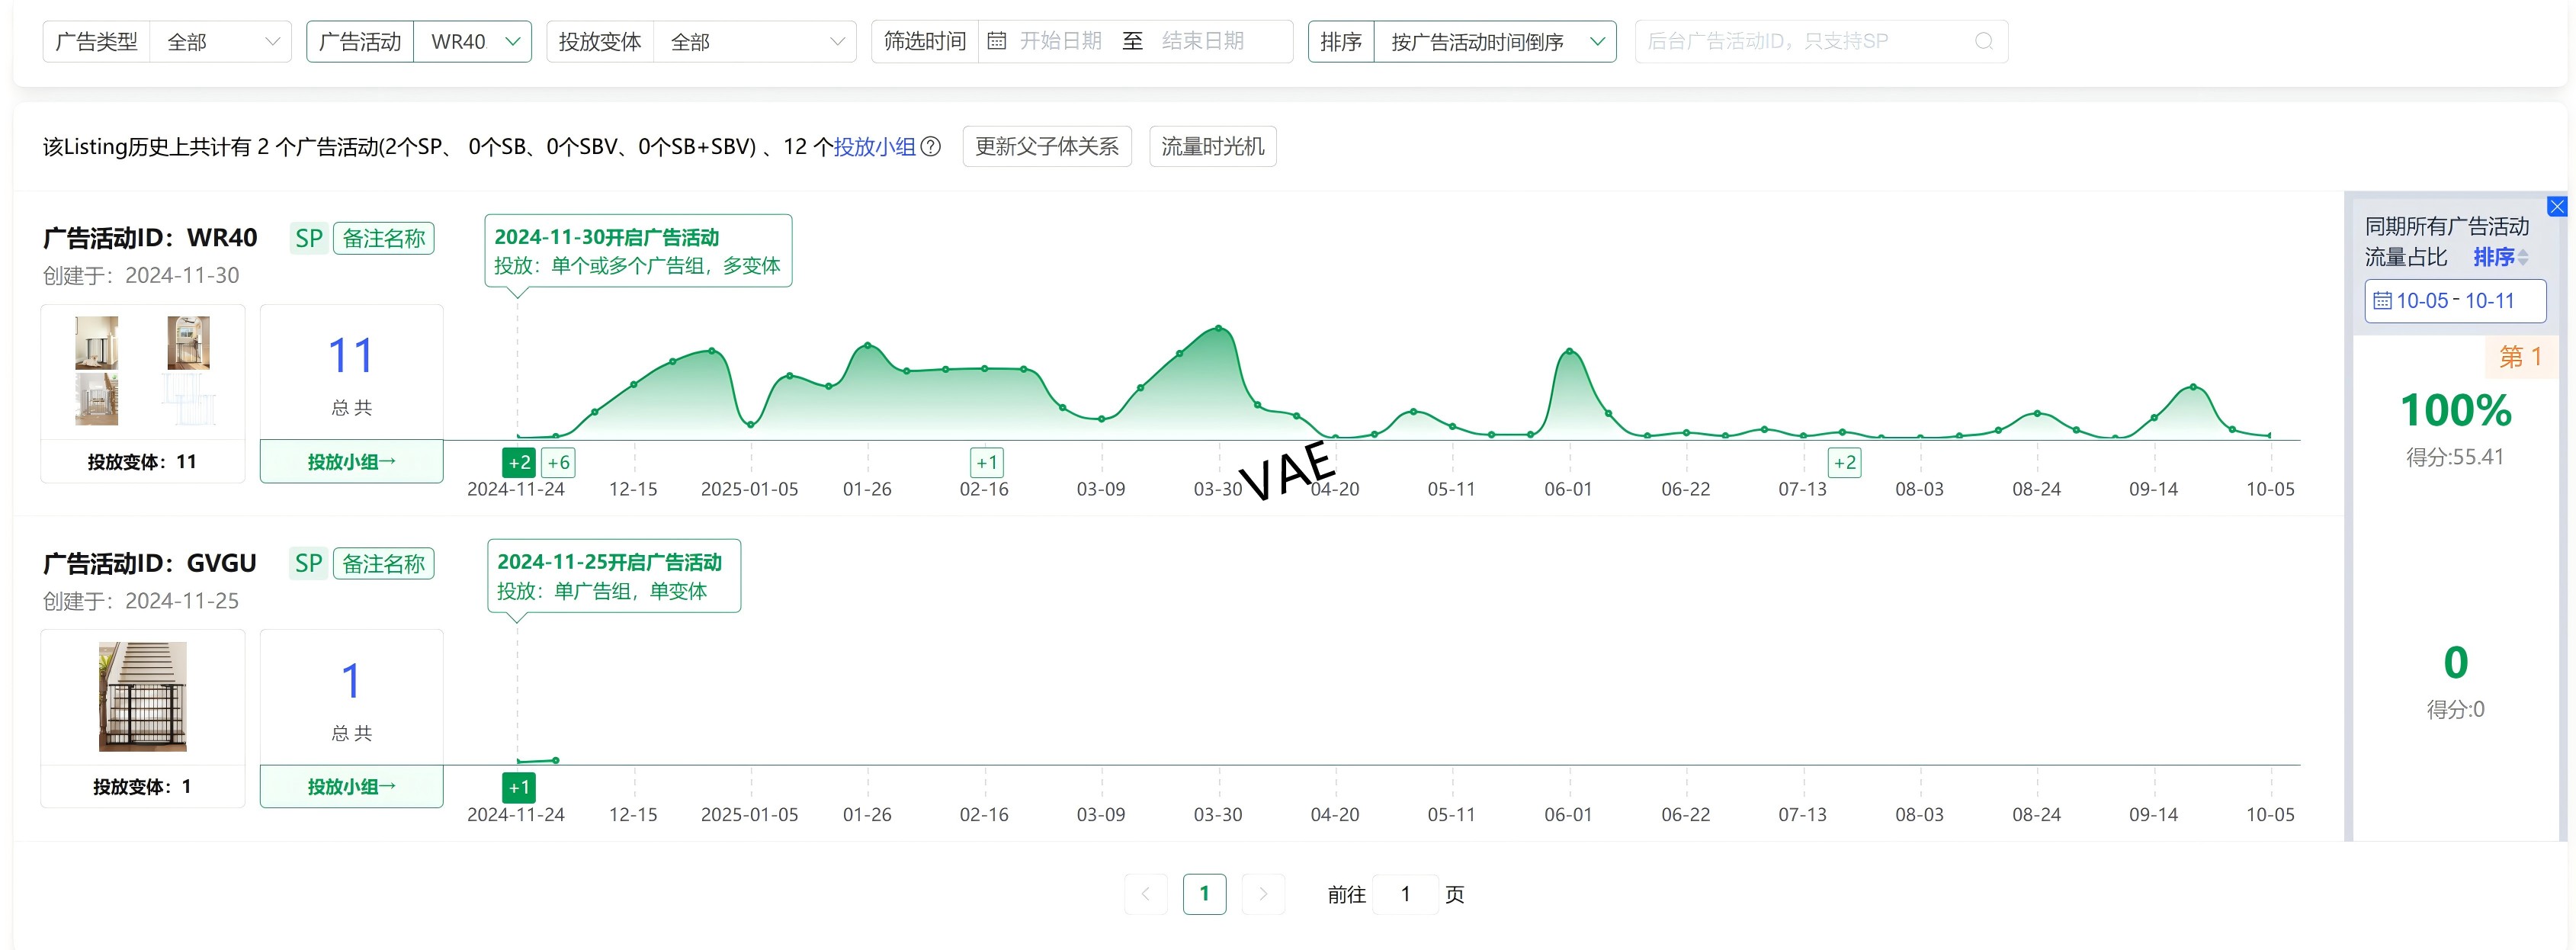The height and width of the screenshot is (950, 2576).
Task: Open the 投放变体 dropdown
Action: [755, 42]
